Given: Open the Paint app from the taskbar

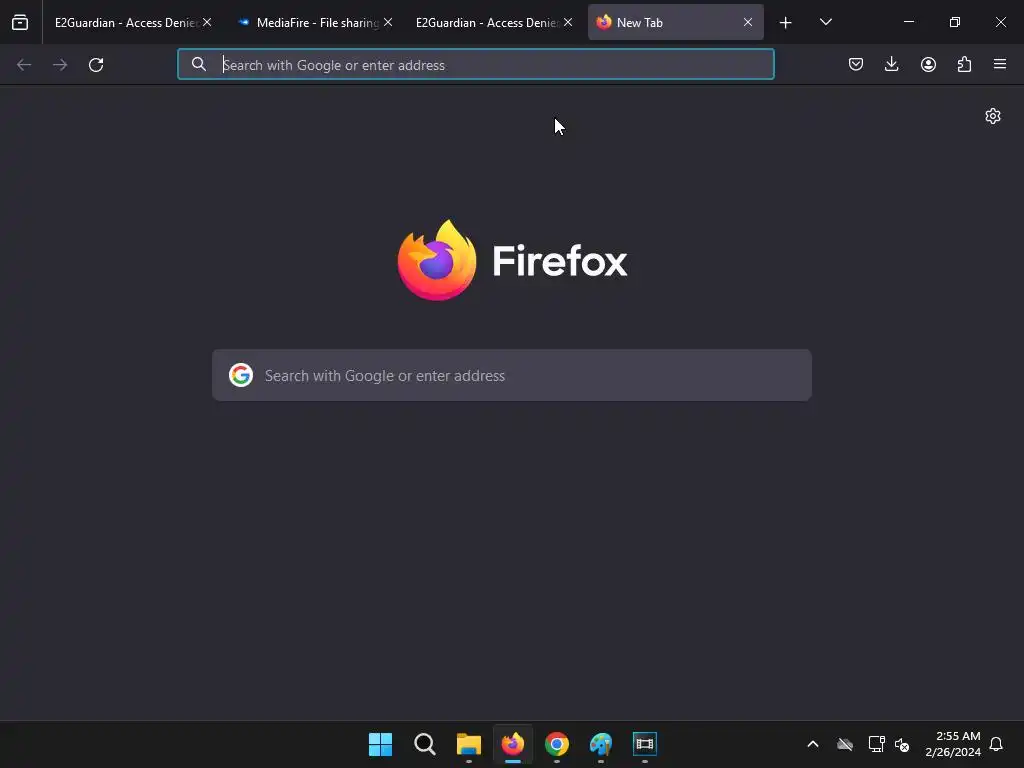Looking at the screenshot, I should [601, 744].
